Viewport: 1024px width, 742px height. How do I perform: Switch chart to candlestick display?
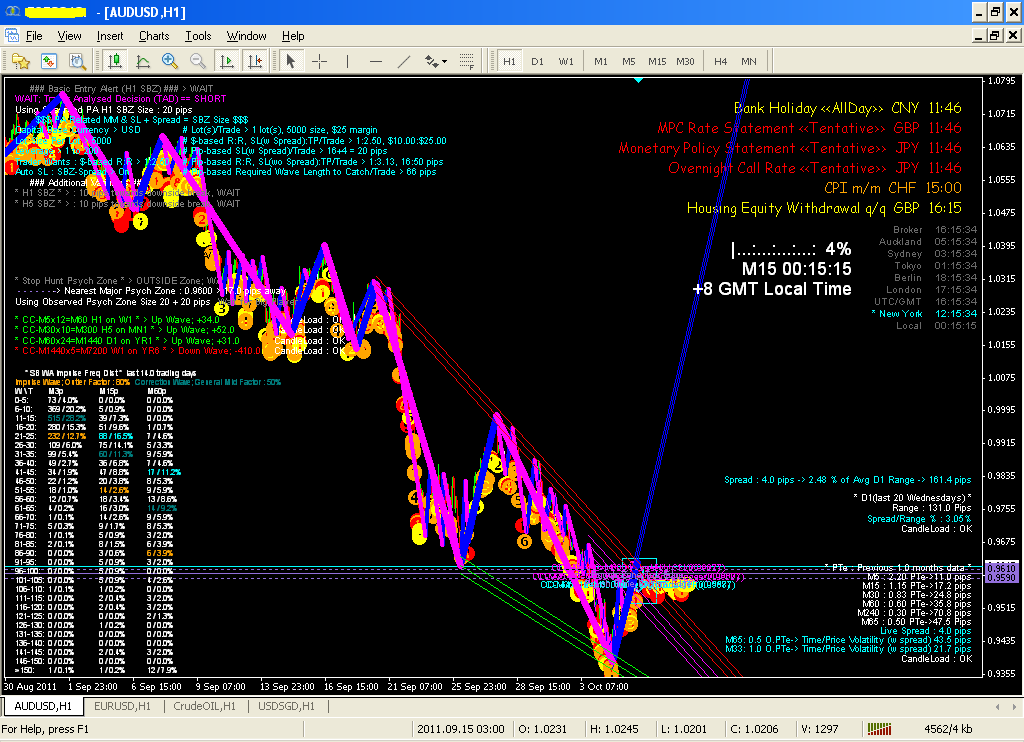click(x=114, y=61)
